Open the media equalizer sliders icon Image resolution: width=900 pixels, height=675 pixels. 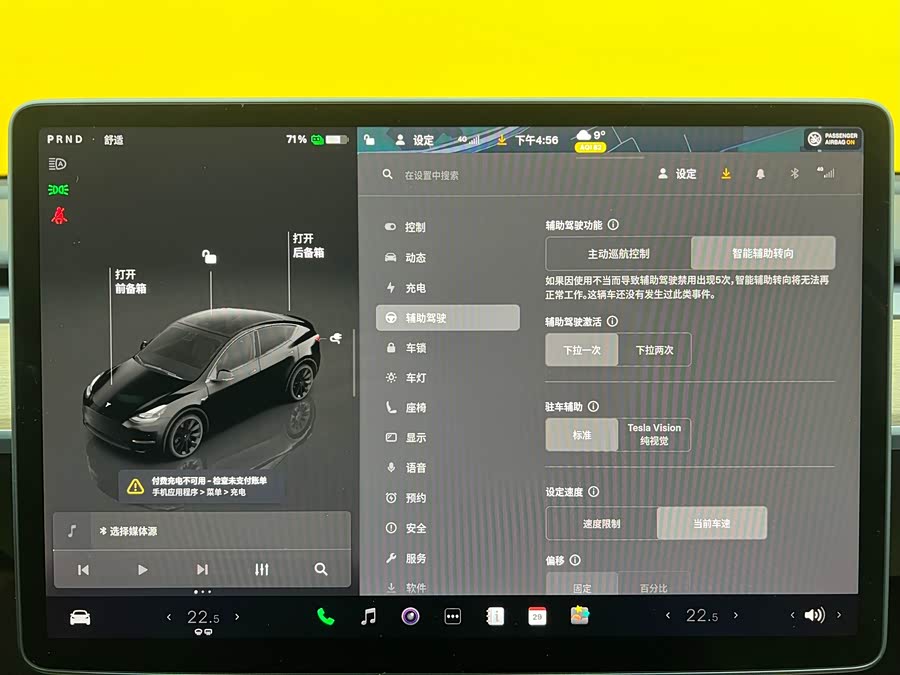[x=262, y=569]
